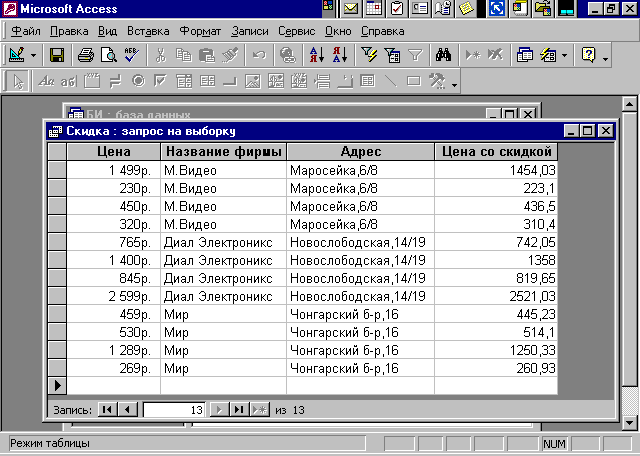This screenshot has height=456, width=640.
Task: Click the scroll down arrow of main window
Action: click(630, 422)
